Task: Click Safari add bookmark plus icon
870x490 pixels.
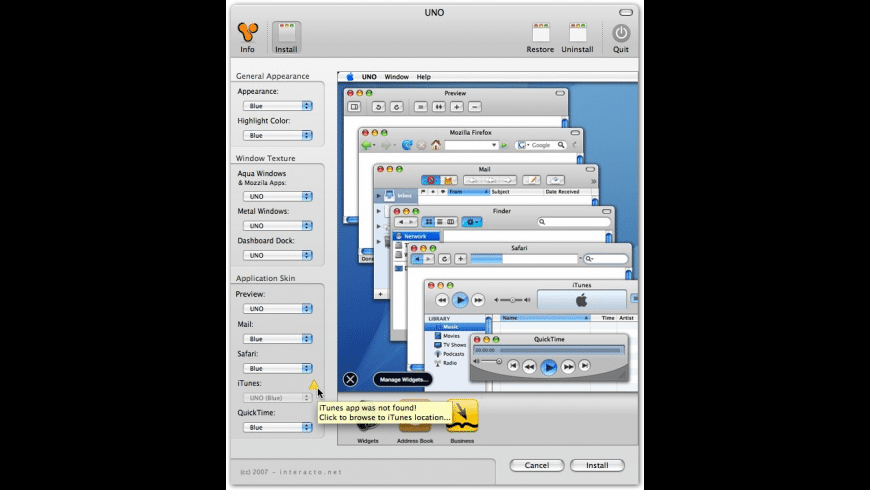Action: click(x=461, y=259)
